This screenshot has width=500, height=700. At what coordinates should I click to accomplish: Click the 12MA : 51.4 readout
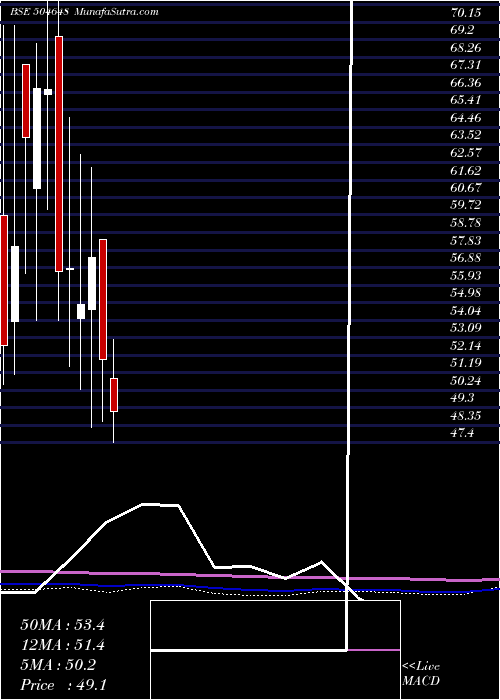click(62, 645)
